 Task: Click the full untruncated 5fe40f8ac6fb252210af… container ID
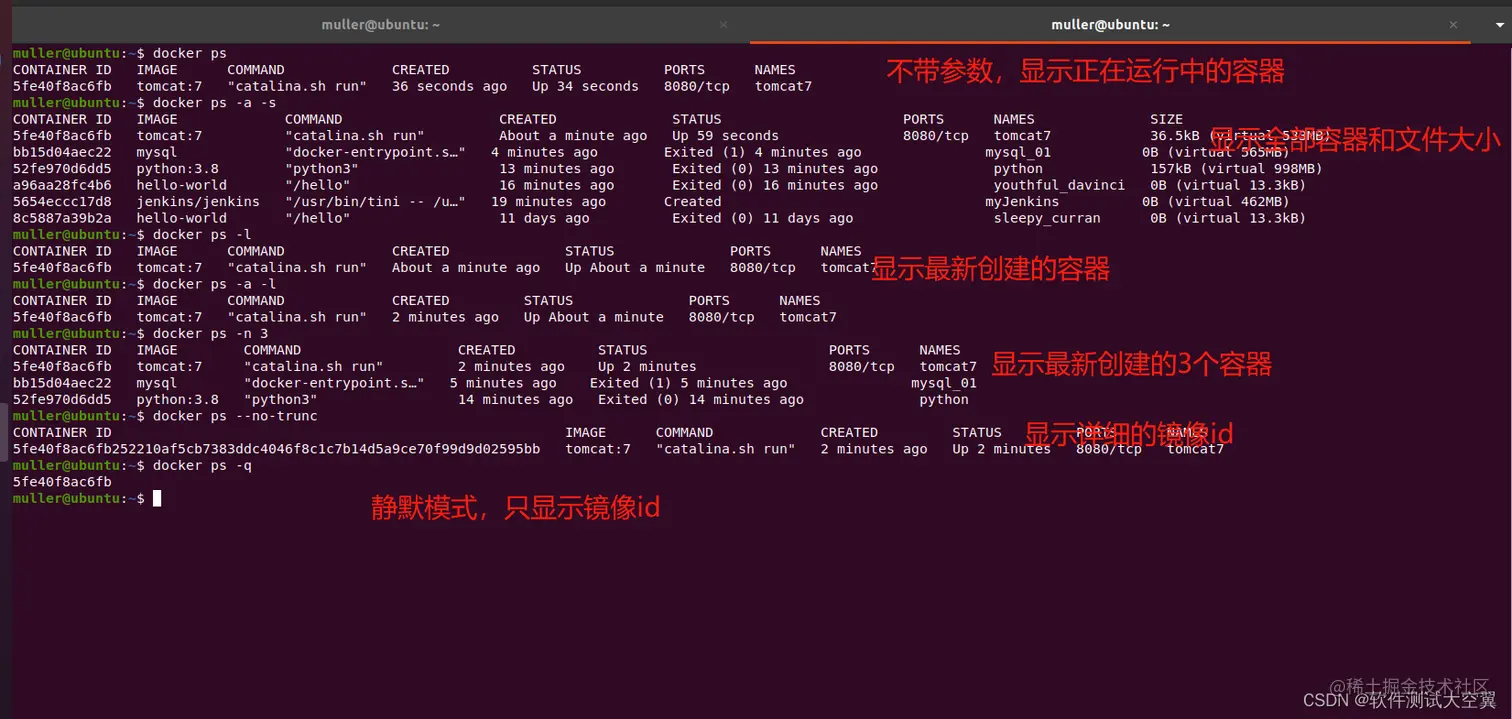[x=276, y=449]
